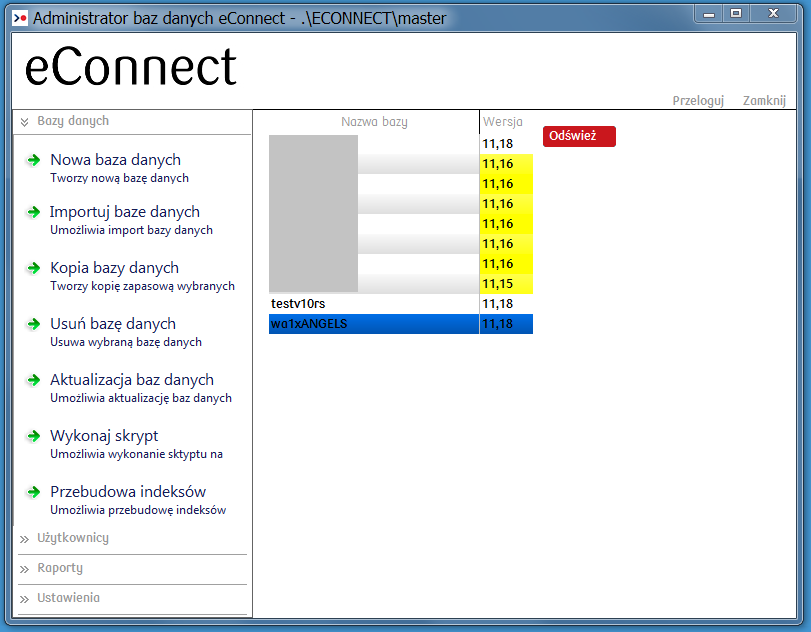Expand the Ustawienia section chevron

coord(24,599)
